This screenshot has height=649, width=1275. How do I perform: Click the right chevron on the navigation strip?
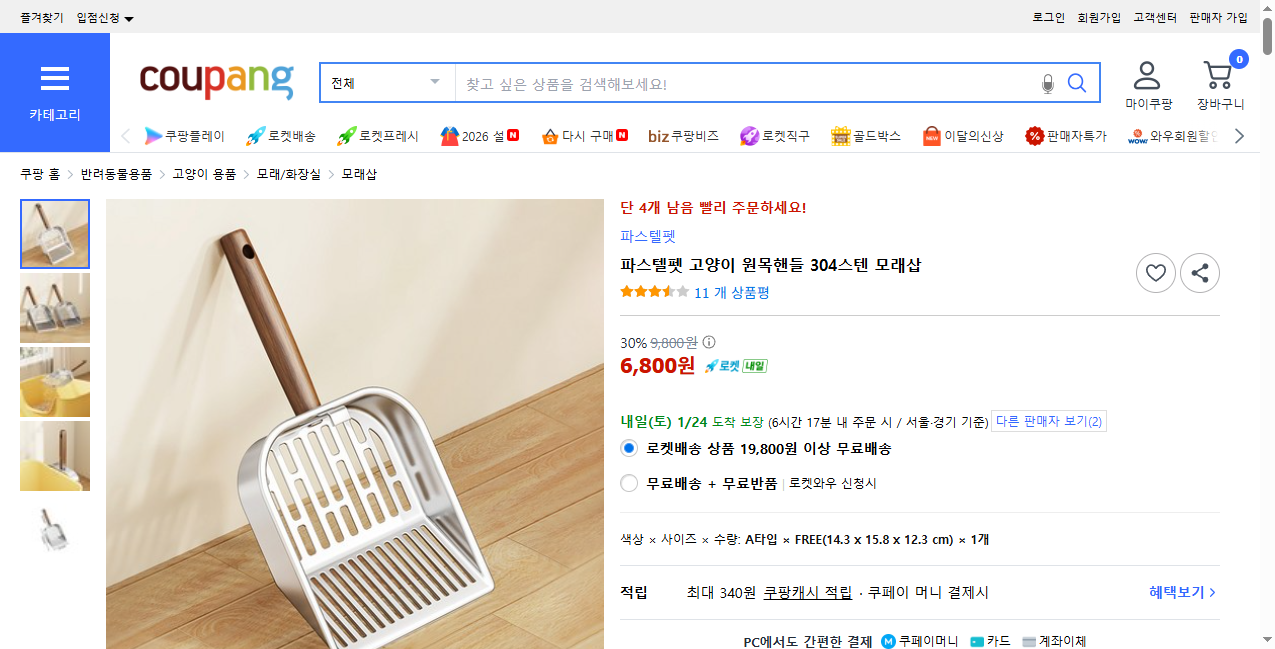[x=1240, y=135]
